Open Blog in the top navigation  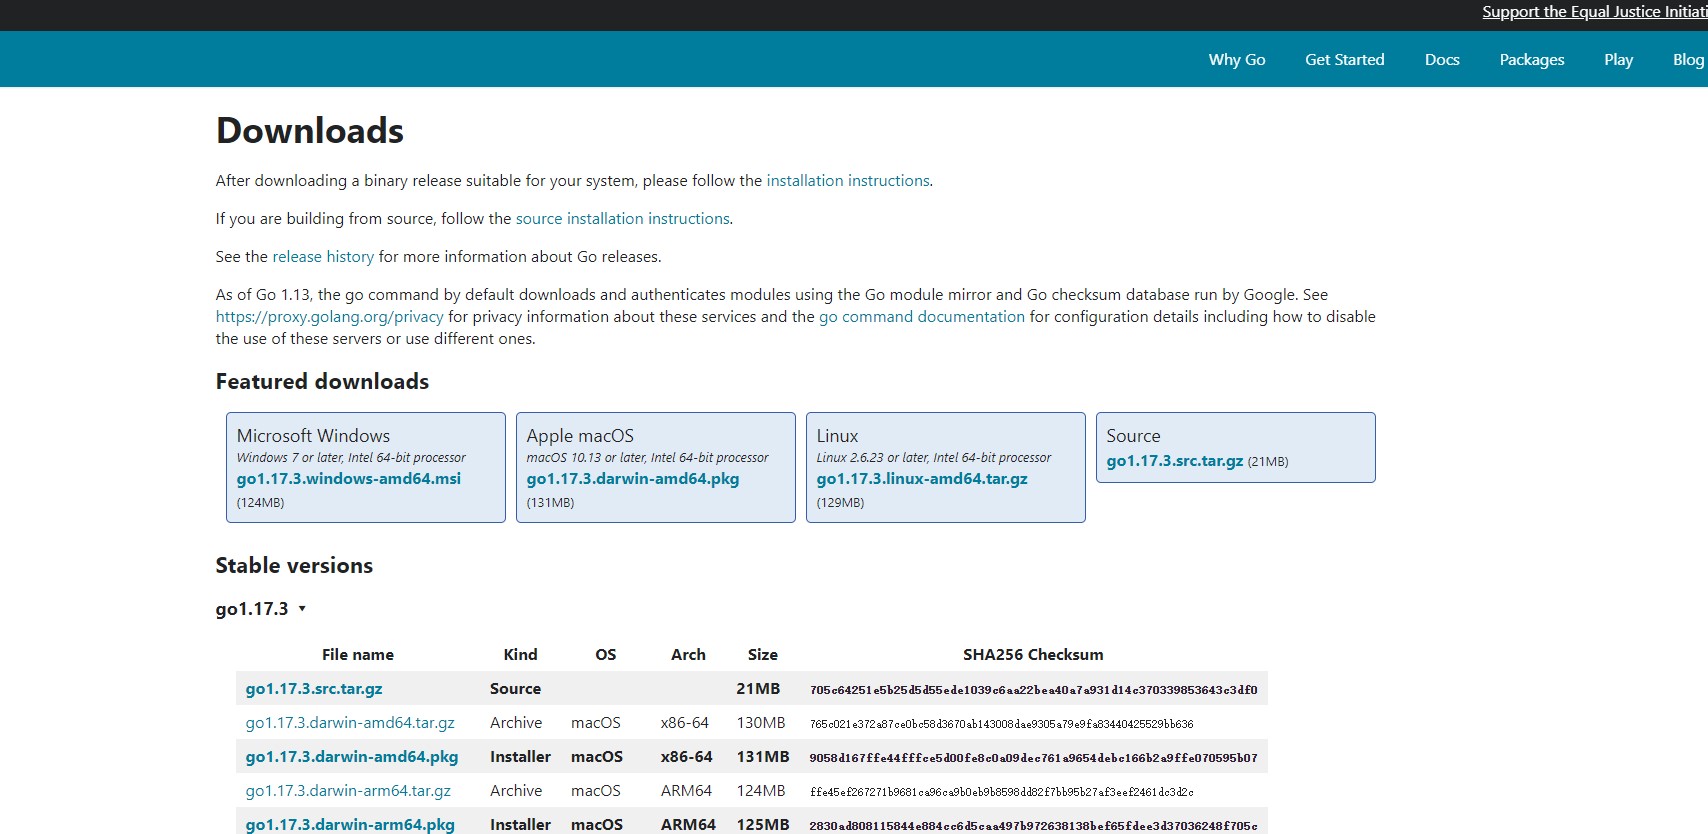tap(1688, 60)
